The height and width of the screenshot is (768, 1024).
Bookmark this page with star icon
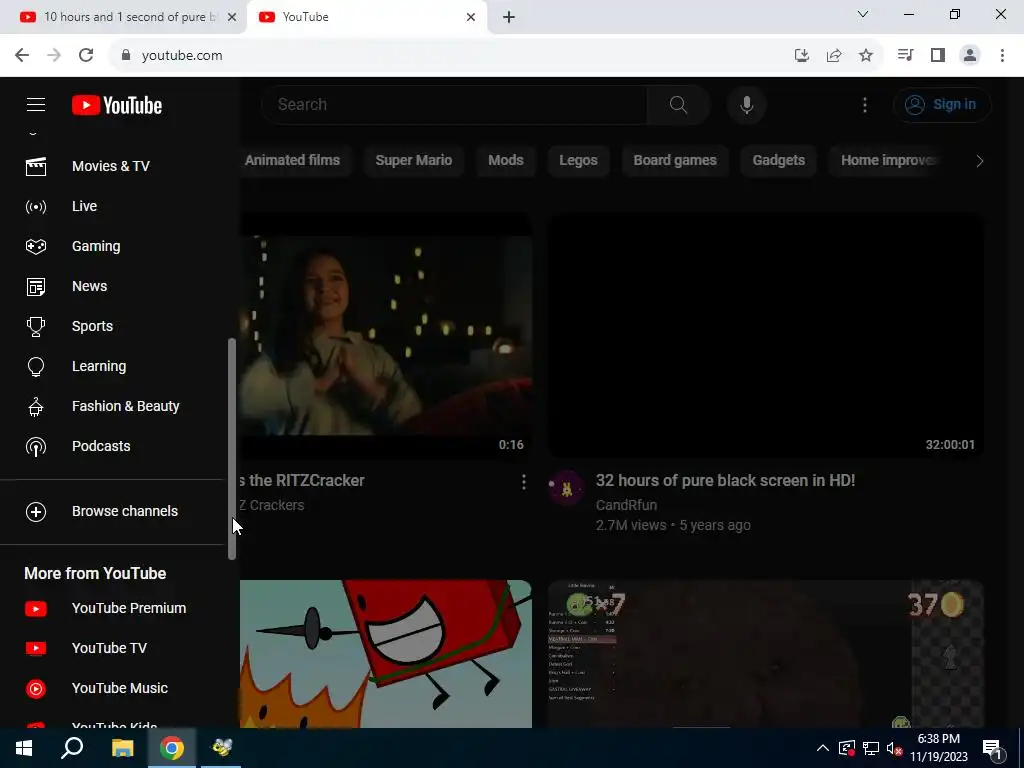click(x=866, y=56)
